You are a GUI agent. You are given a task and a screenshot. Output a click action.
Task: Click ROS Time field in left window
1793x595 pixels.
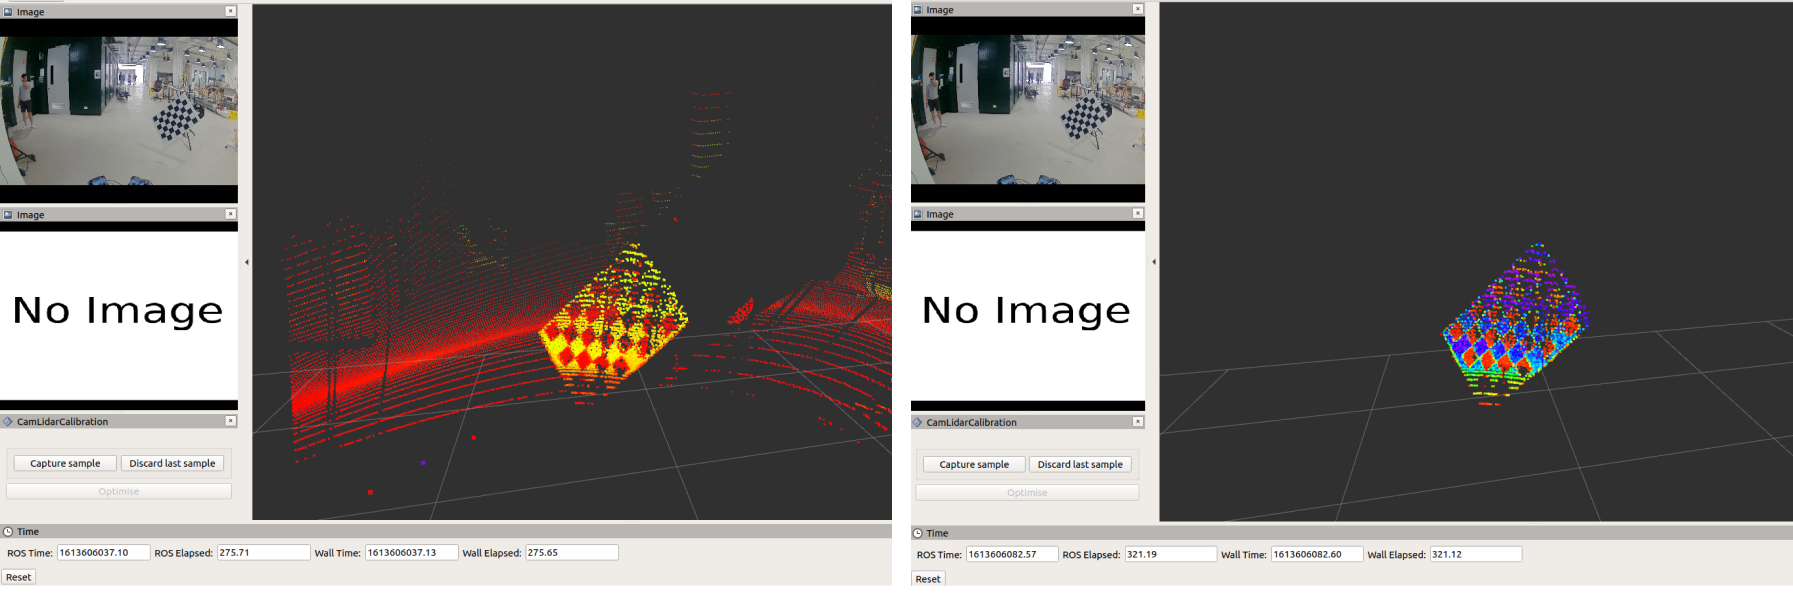tap(103, 552)
